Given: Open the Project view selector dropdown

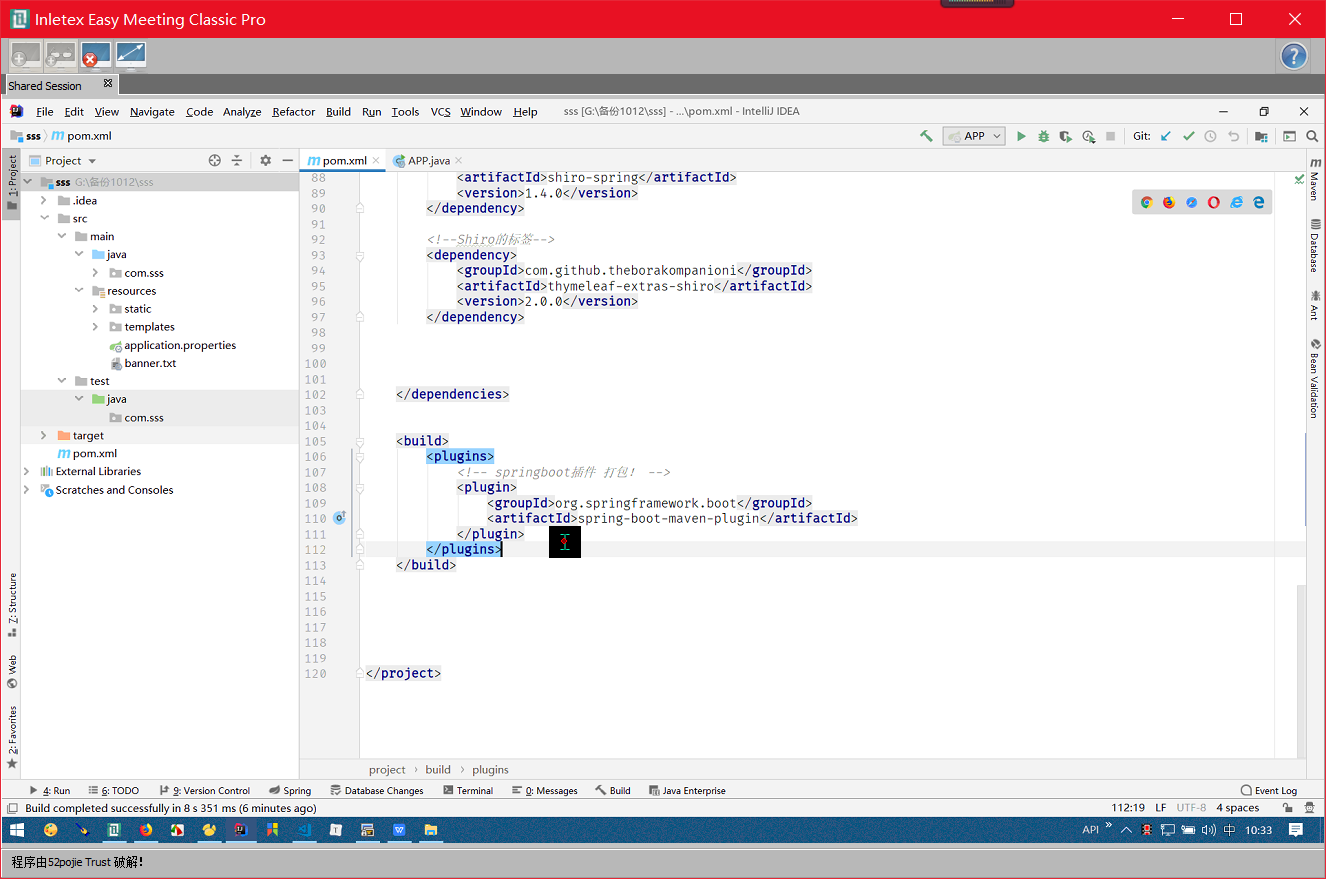Looking at the screenshot, I should tap(62, 160).
